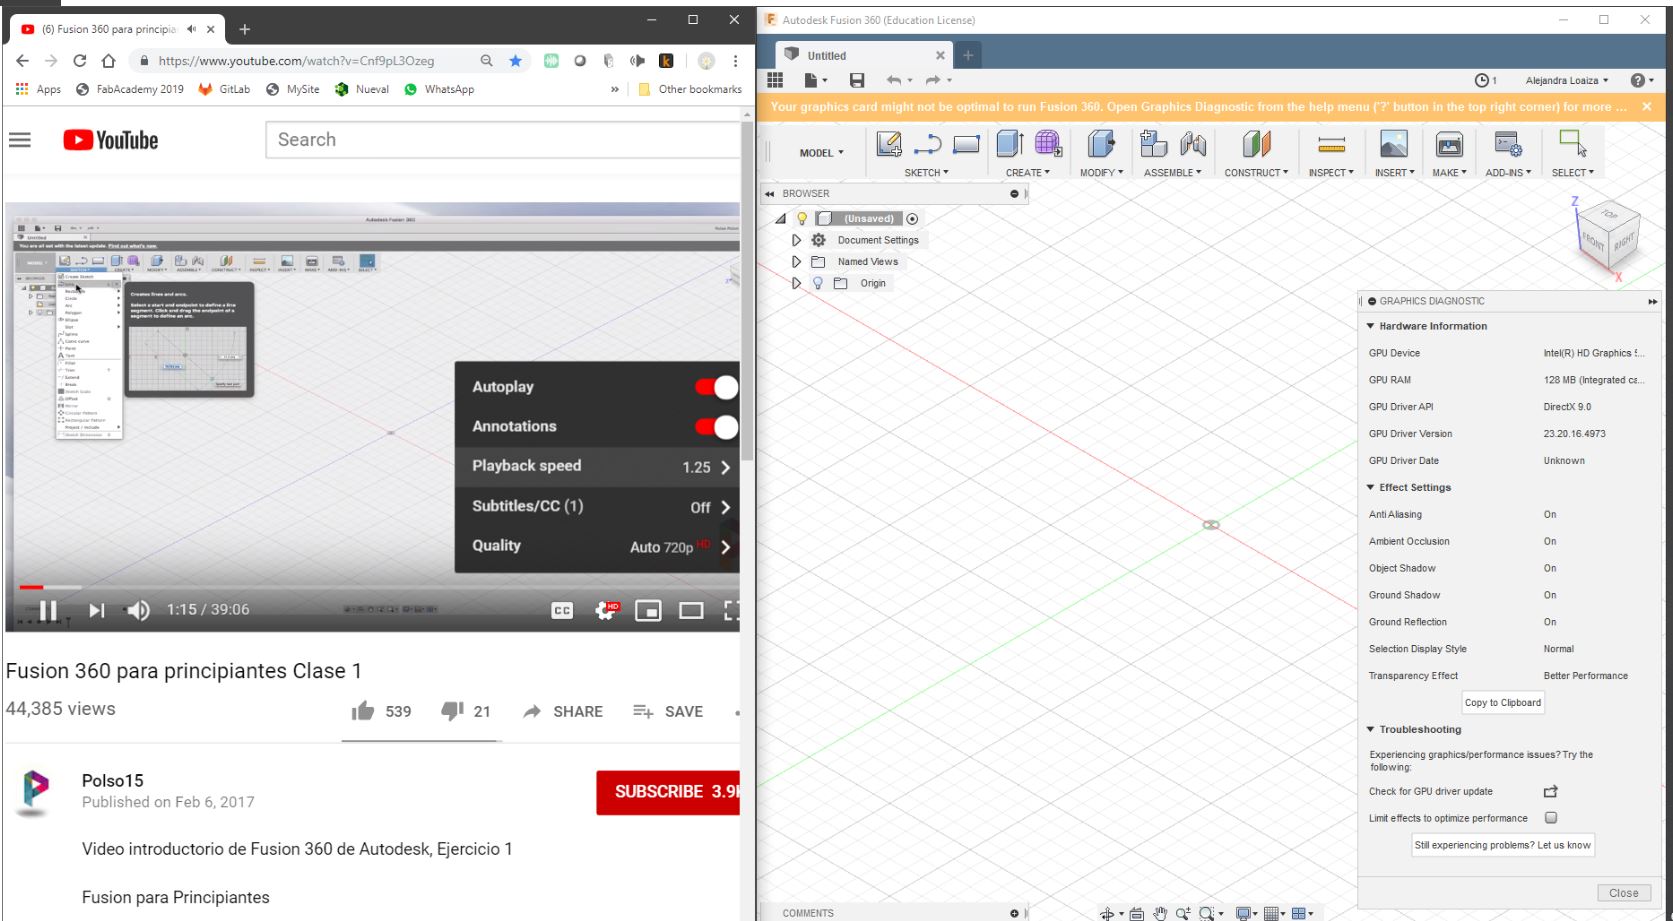
Task: Open the Subtitles/CC submenu
Action: pyautogui.click(x=597, y=506)
